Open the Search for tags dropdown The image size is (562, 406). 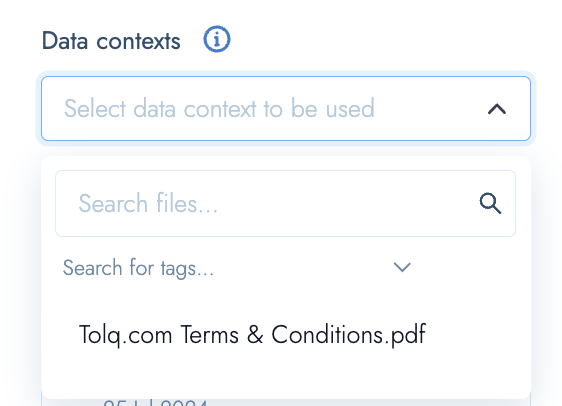237,268
